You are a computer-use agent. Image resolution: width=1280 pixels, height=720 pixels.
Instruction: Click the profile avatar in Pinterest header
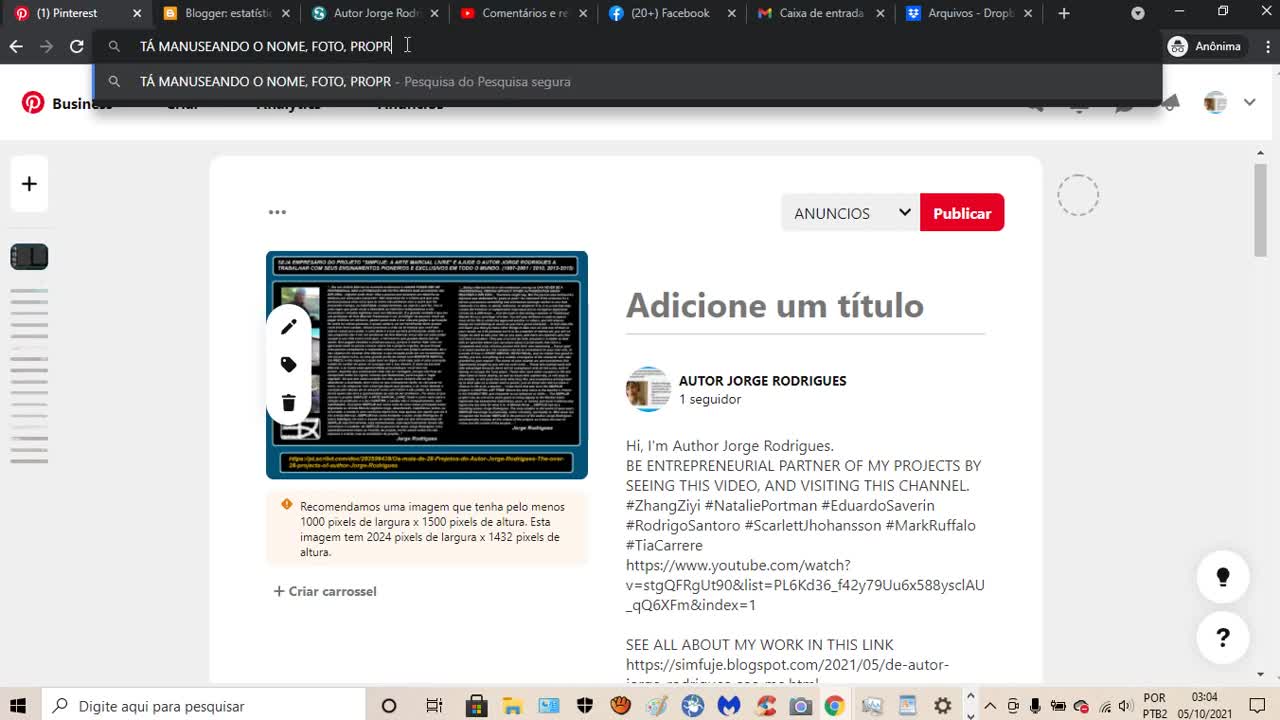pyautogui.click(x=1215, y=103)
